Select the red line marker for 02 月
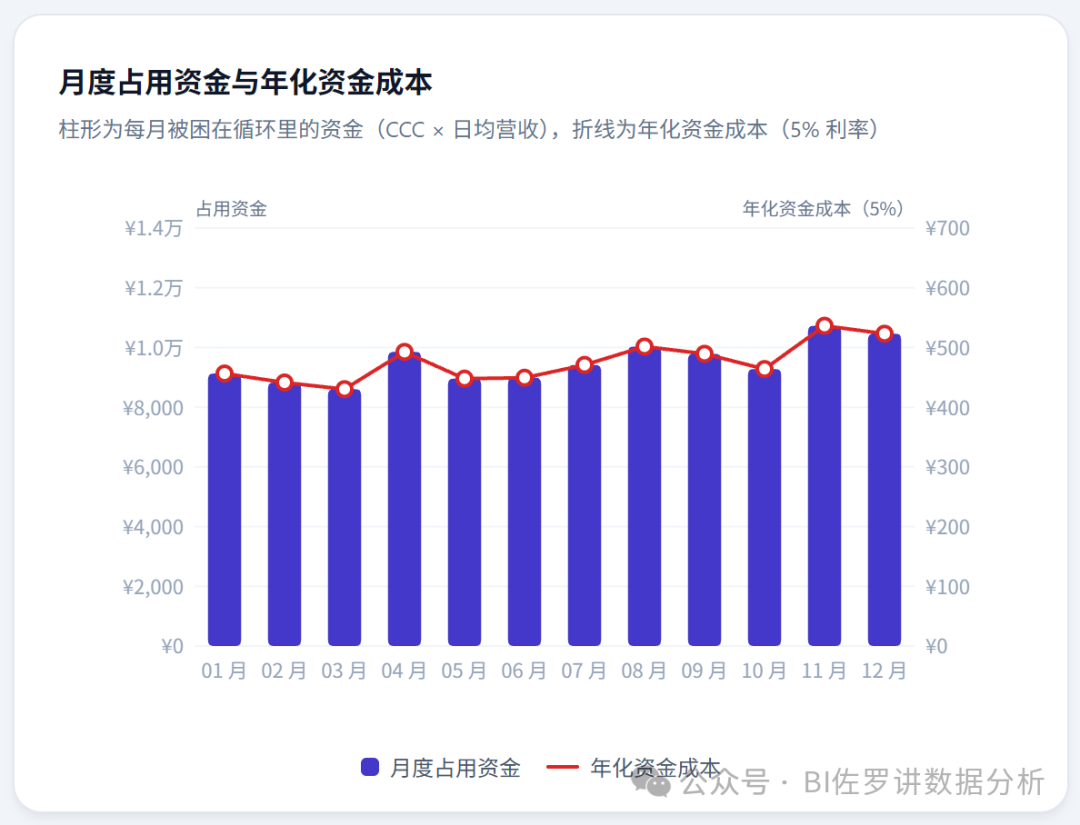The height and width of the screenshot is (825, 1080). click(x=284, y=383)
